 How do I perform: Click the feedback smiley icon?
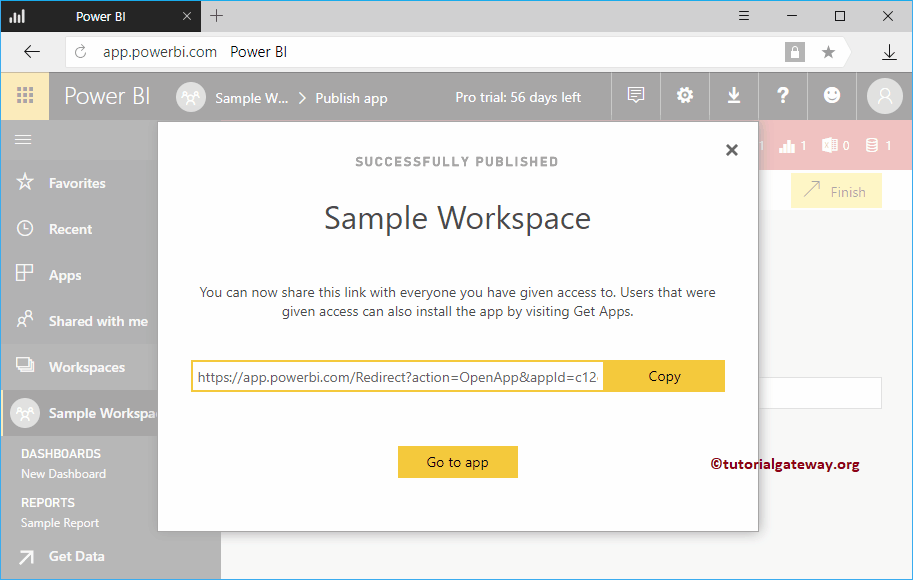(832, 96)
